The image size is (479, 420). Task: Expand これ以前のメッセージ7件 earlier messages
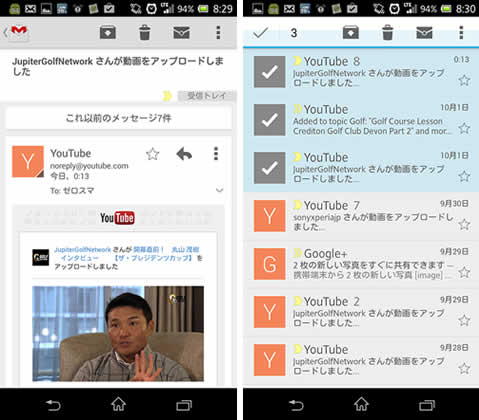119,118
